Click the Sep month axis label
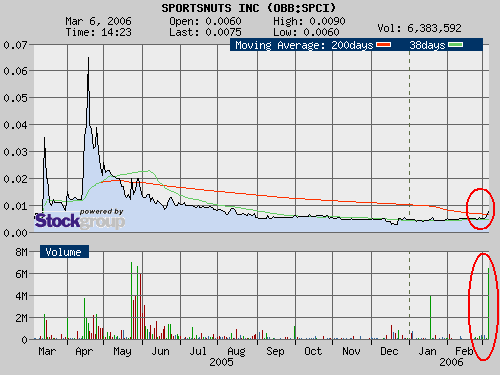Screen dimensions: 500x375 click(275, 352)
